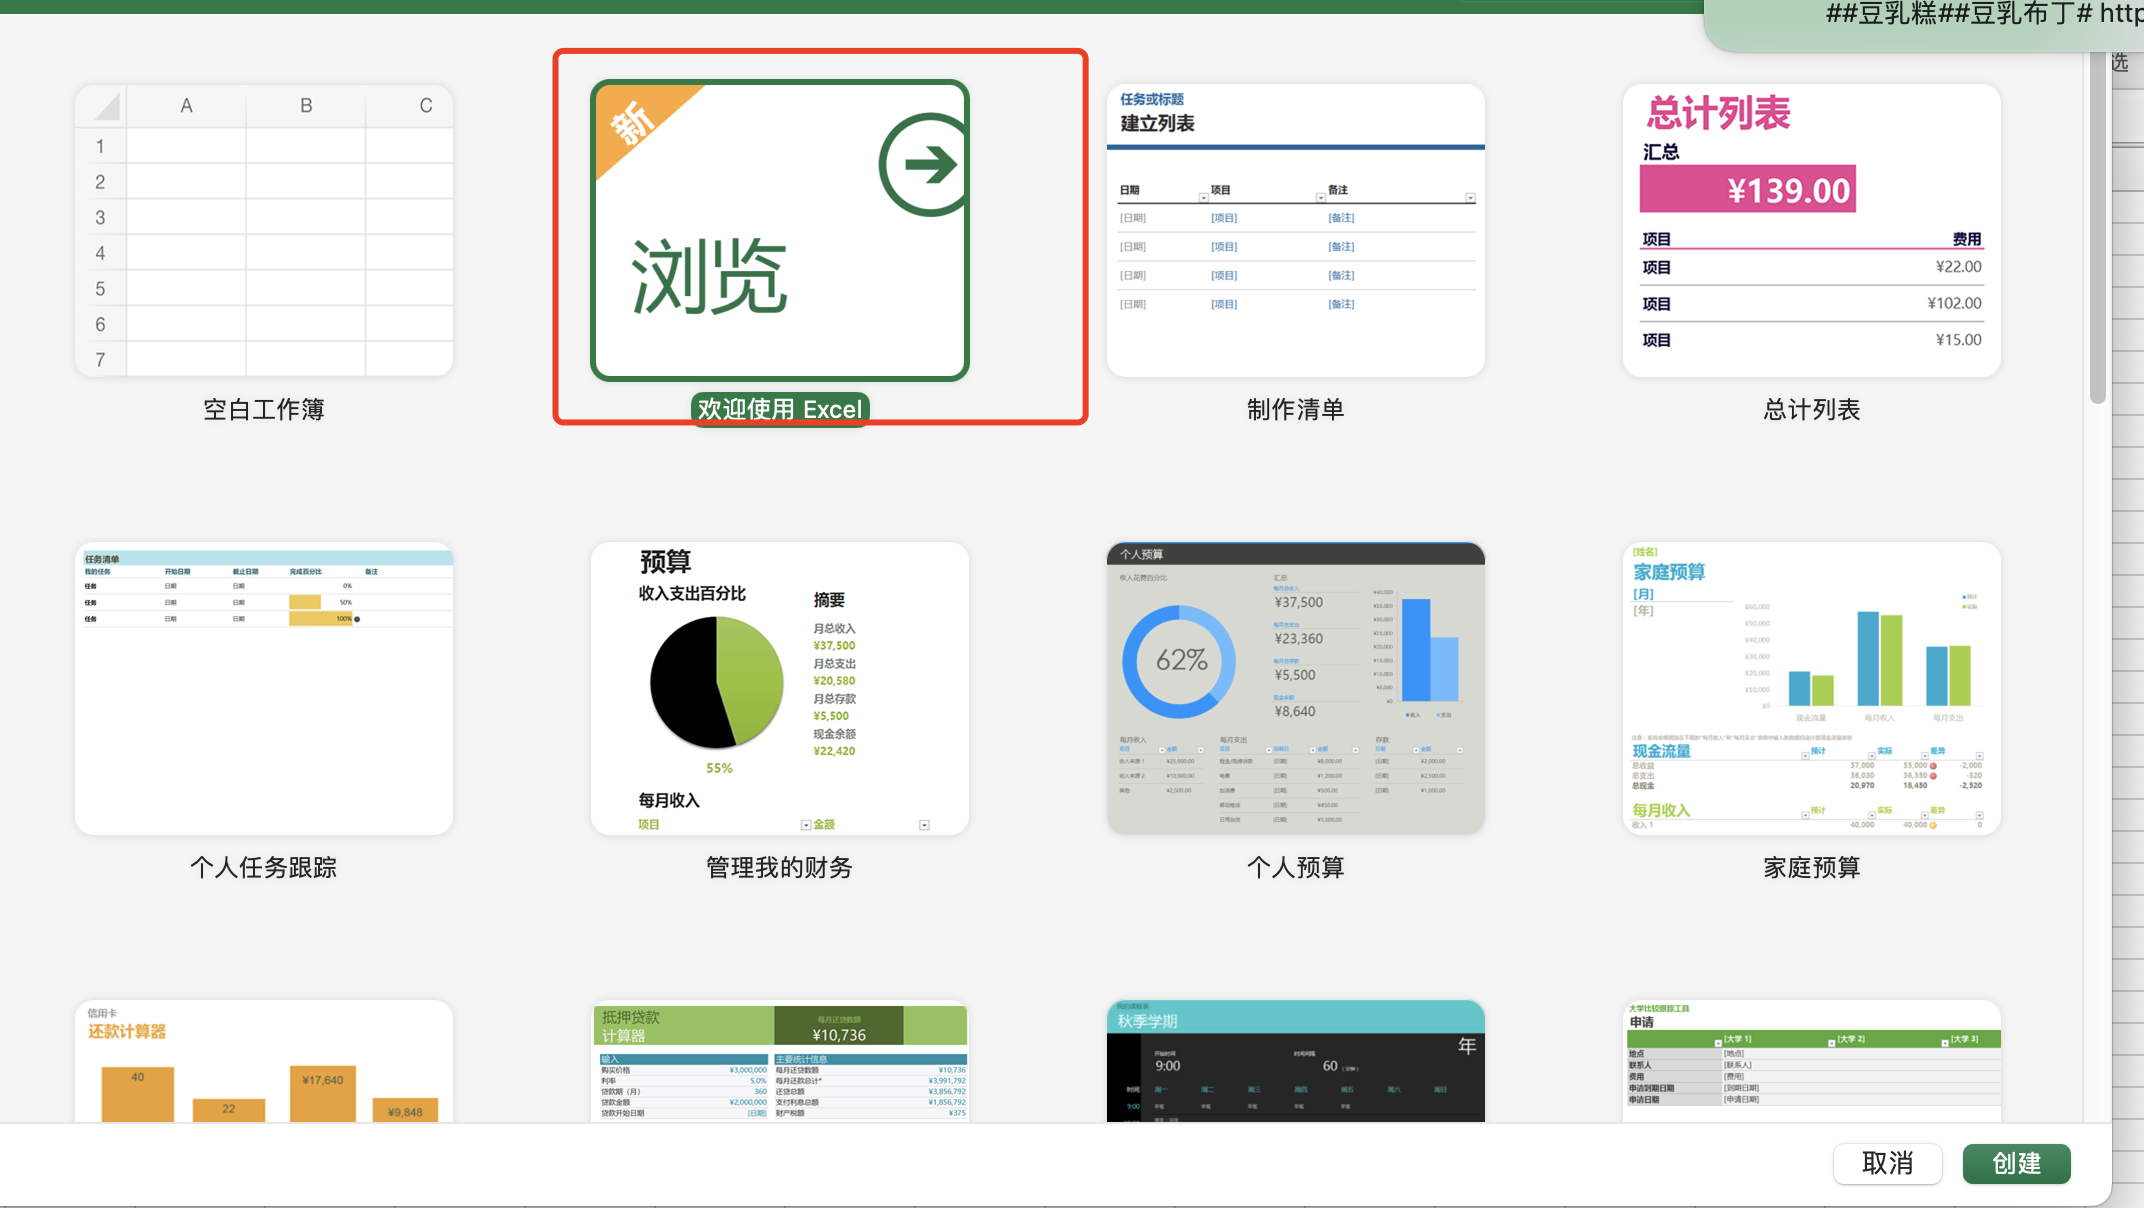Click the 欢迎使用 Excel label

click(780, 409)
